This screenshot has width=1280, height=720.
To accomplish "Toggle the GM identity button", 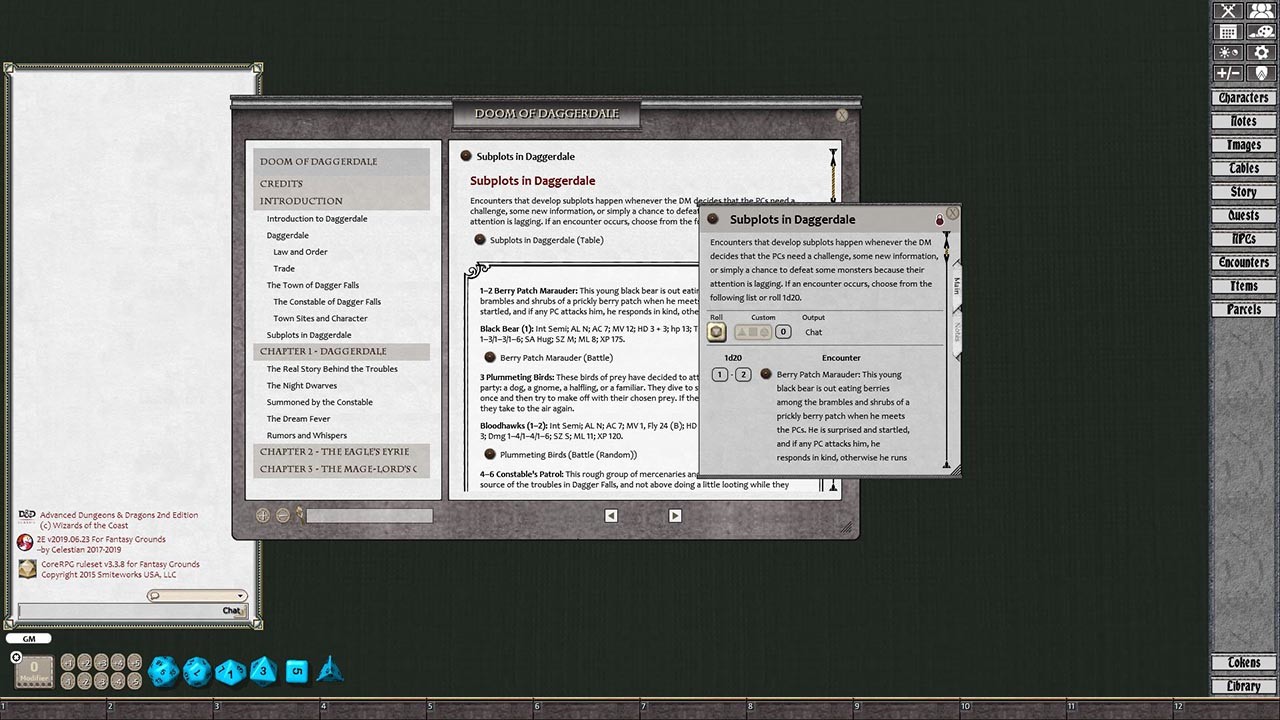I will (28, 638).
